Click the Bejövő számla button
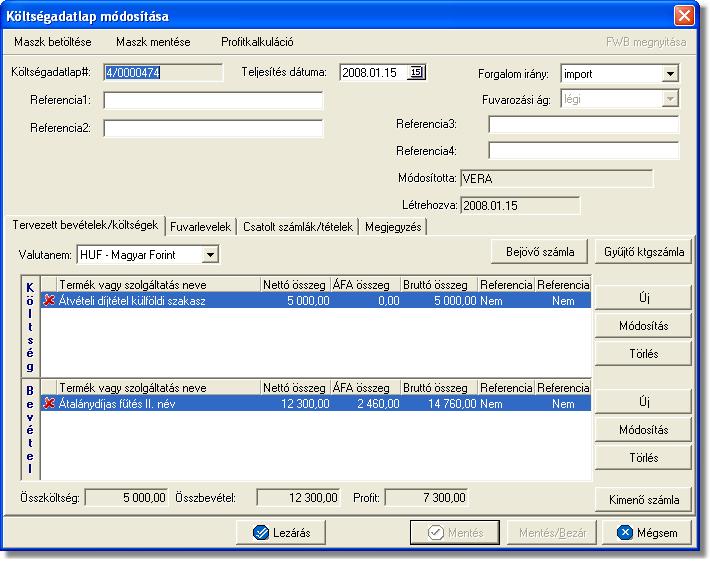 [540, 252]
